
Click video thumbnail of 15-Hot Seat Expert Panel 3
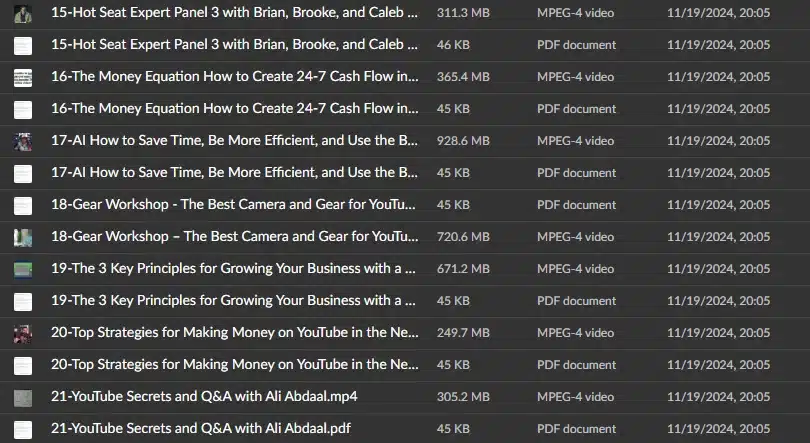[23, 14]
